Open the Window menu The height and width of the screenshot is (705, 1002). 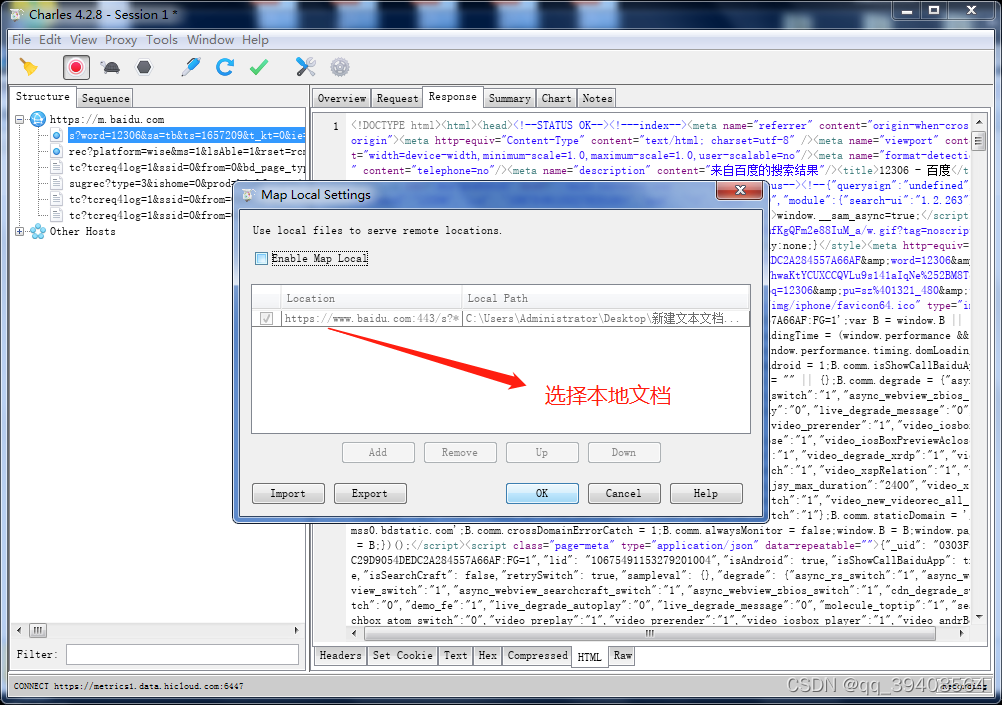210,40
